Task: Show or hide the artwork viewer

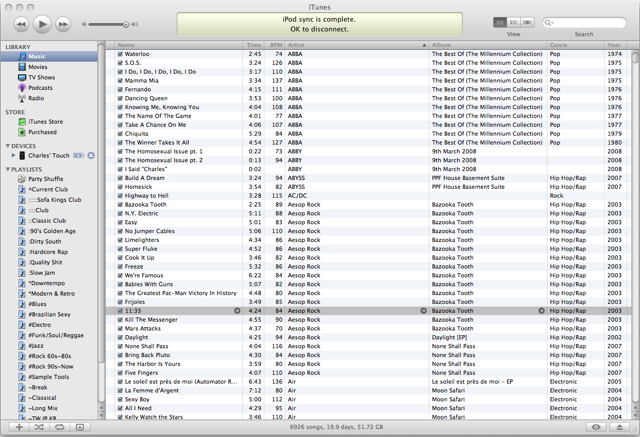Action: 80,427
